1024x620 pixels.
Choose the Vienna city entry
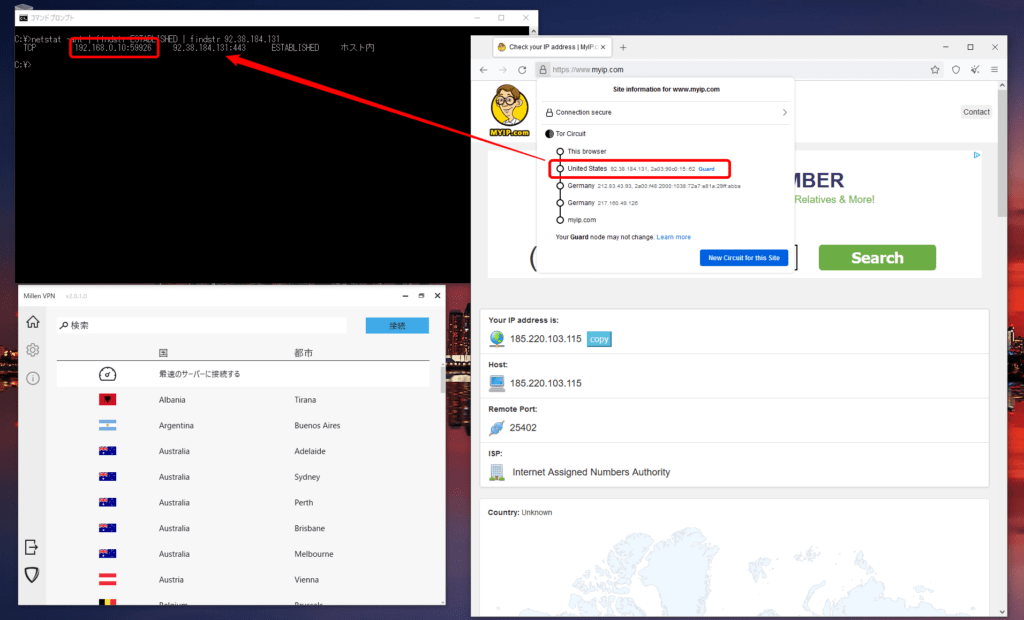[306, 579]
